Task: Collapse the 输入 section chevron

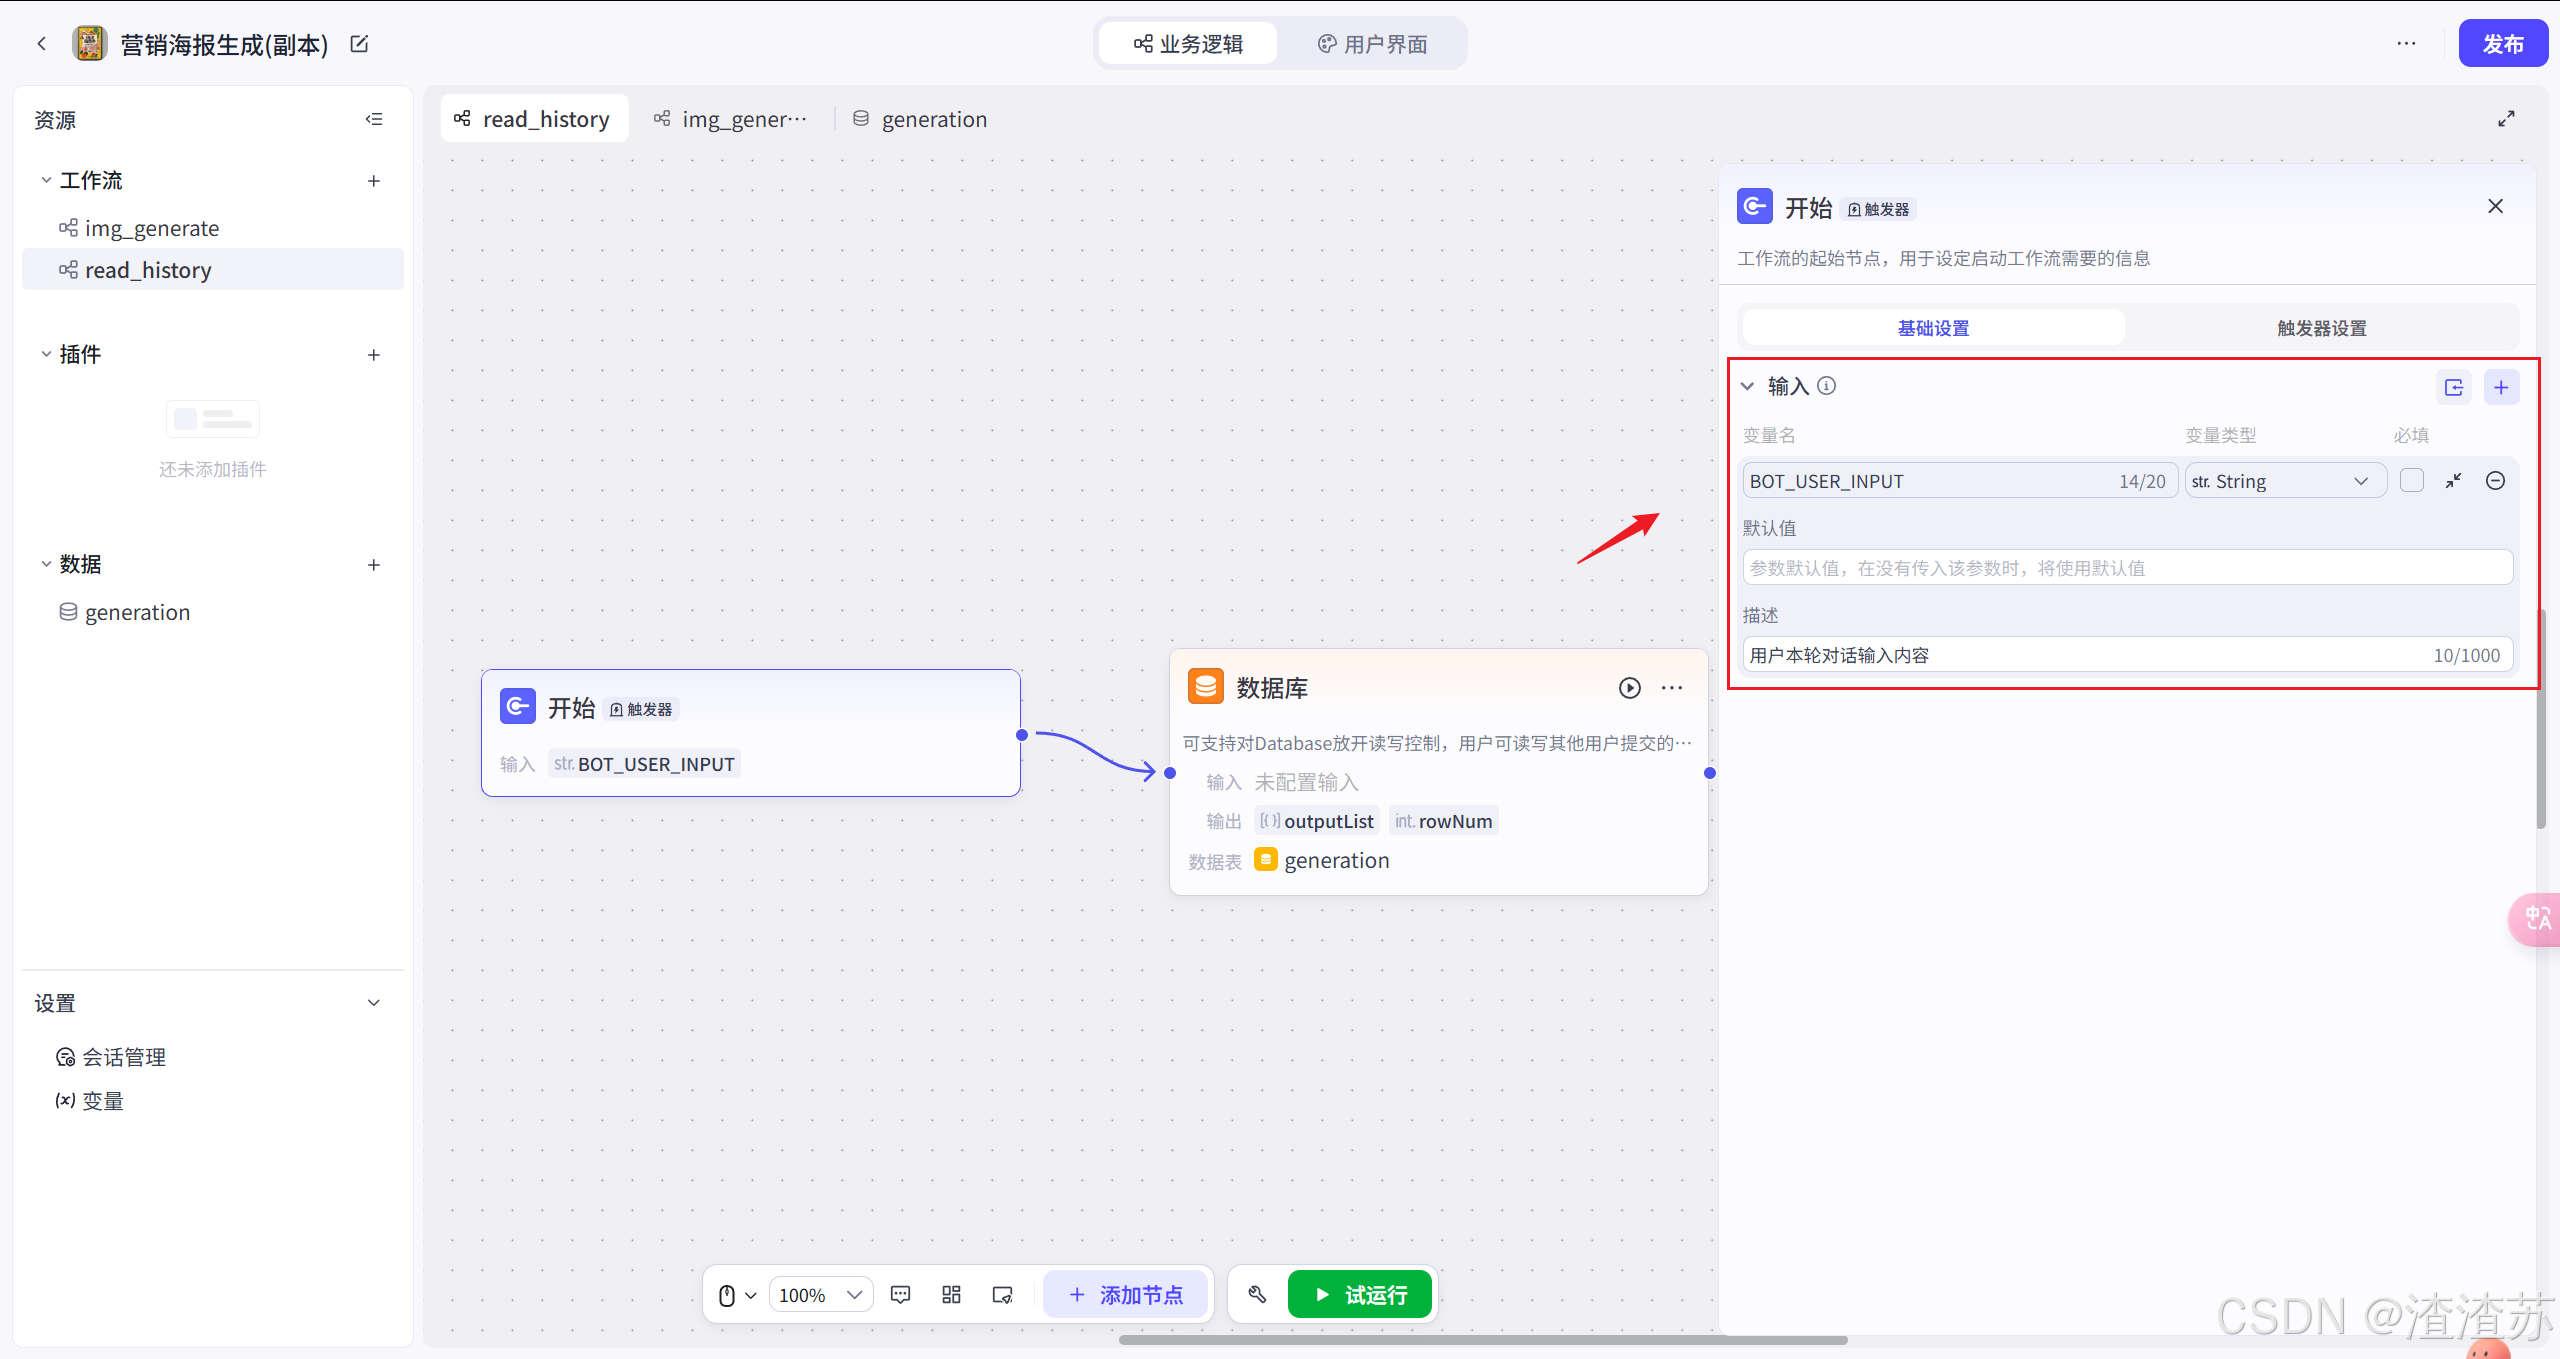Action: pos(1747,386)
